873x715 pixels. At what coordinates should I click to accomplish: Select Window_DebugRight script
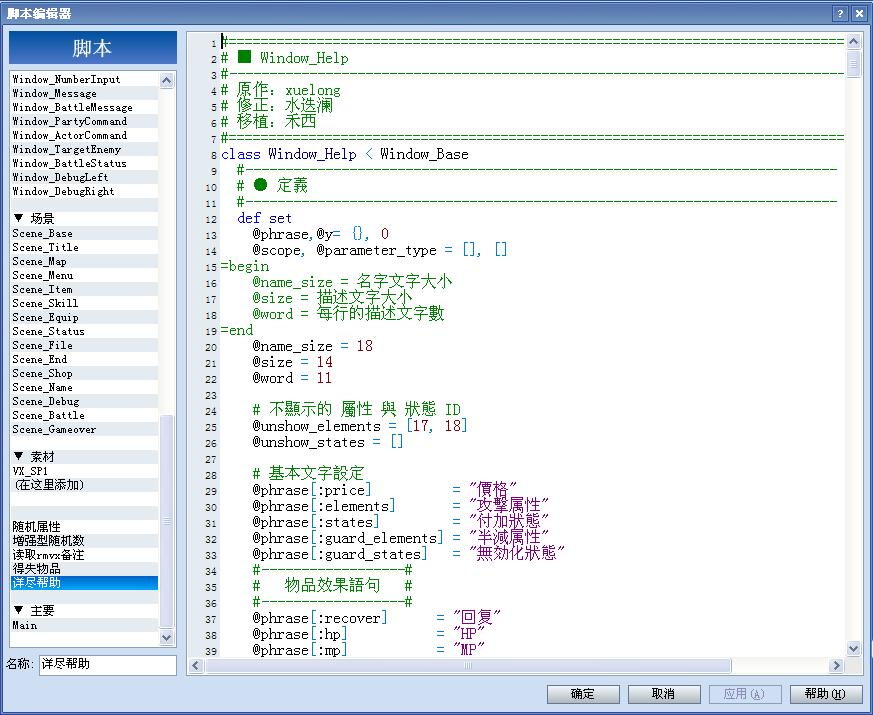pos(84,191)
